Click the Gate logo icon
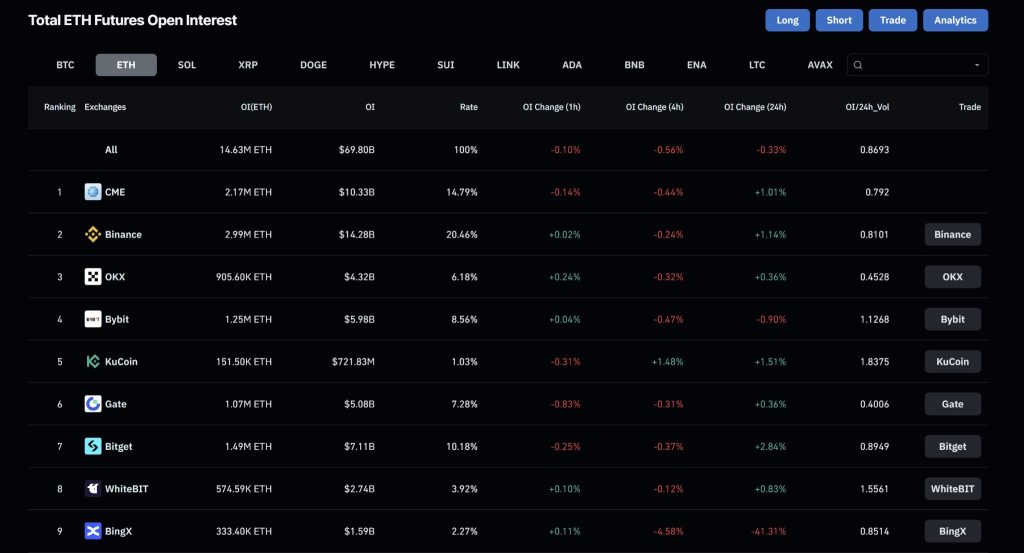 [93, 404]
